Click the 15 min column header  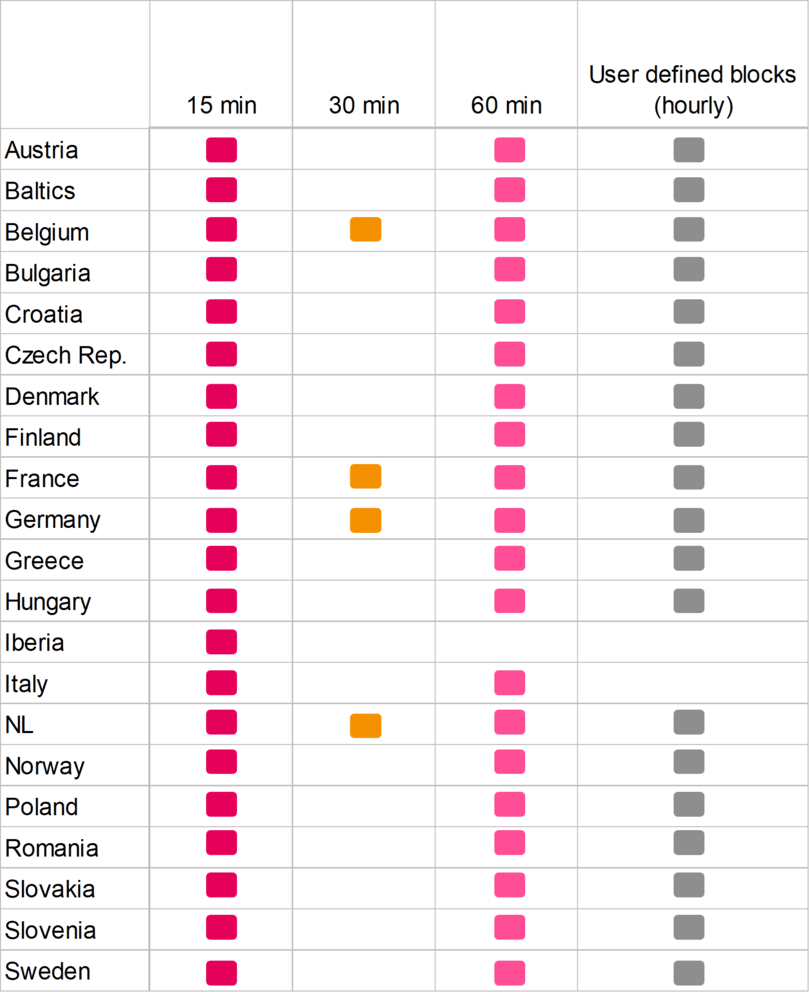[221, 105]
